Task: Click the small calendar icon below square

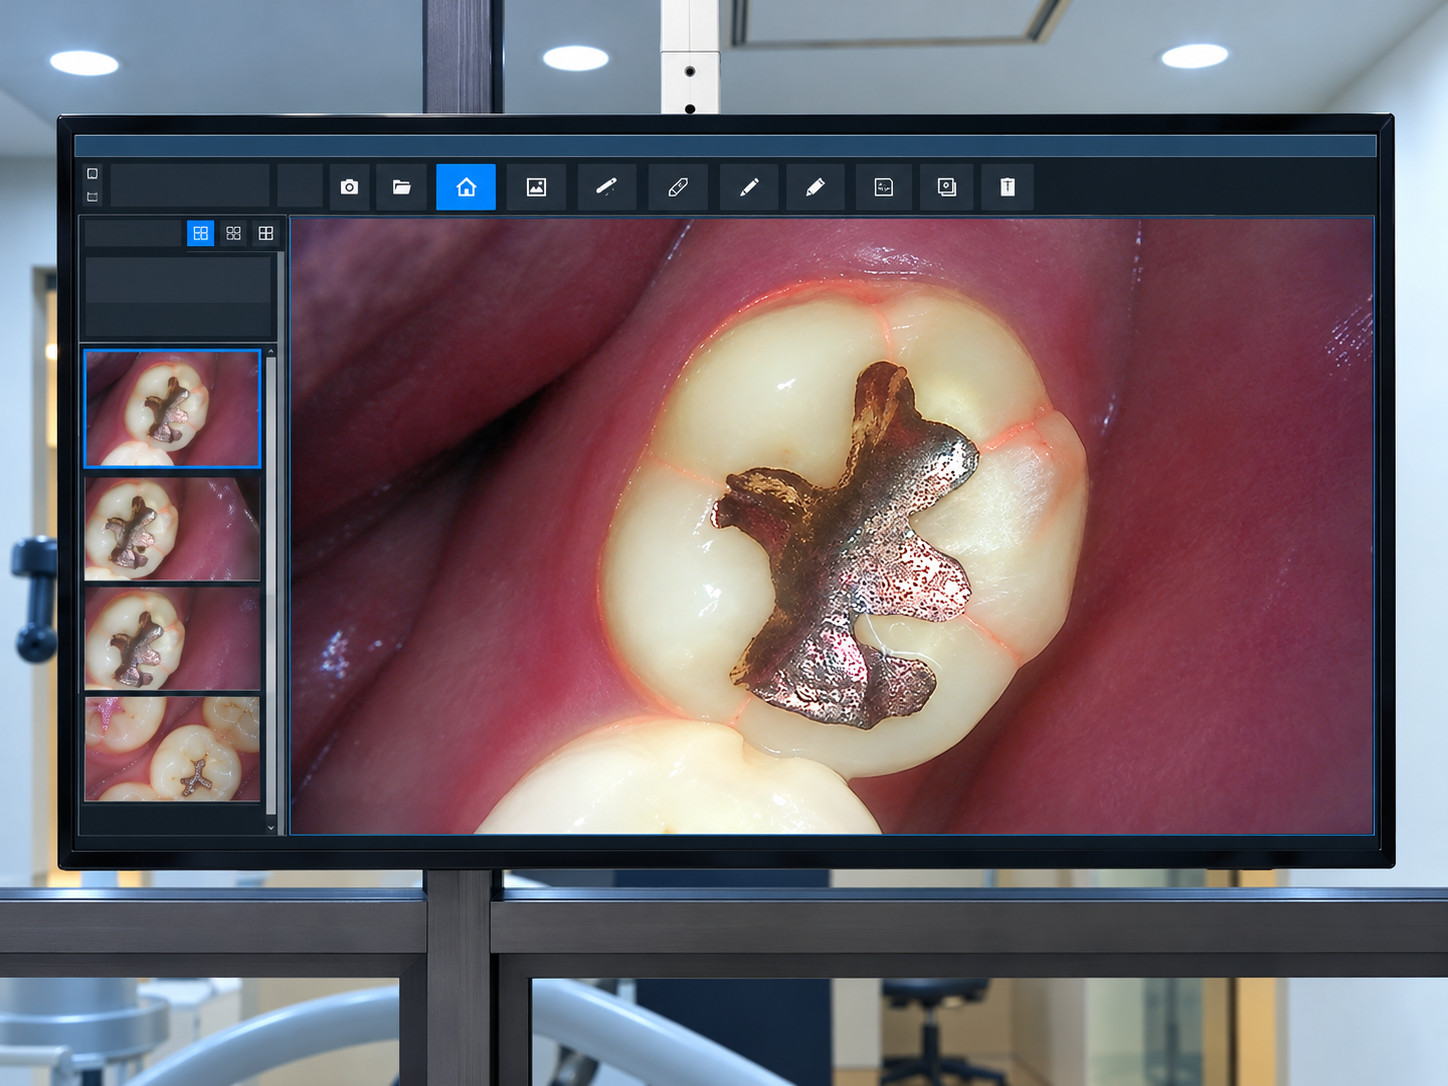Action: click(x=93, y=197)
